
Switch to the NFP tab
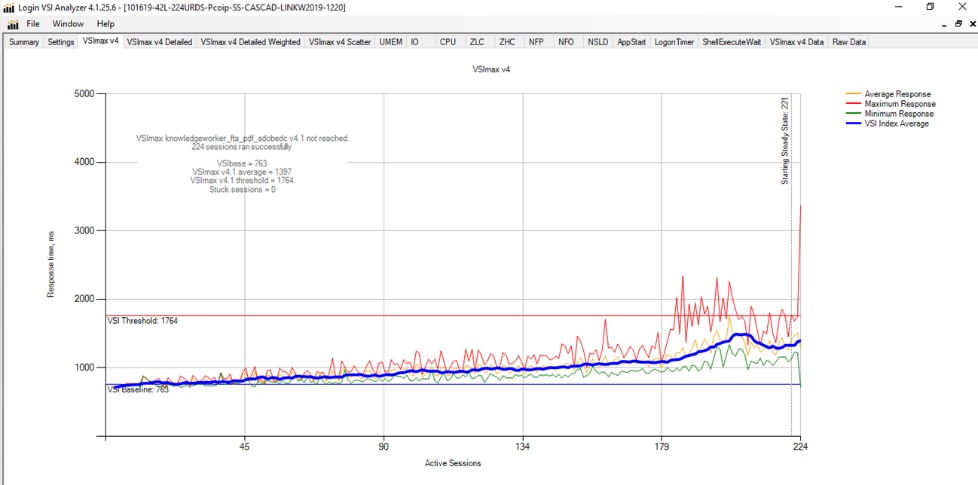pyautogui.click(x=536, y=42)
